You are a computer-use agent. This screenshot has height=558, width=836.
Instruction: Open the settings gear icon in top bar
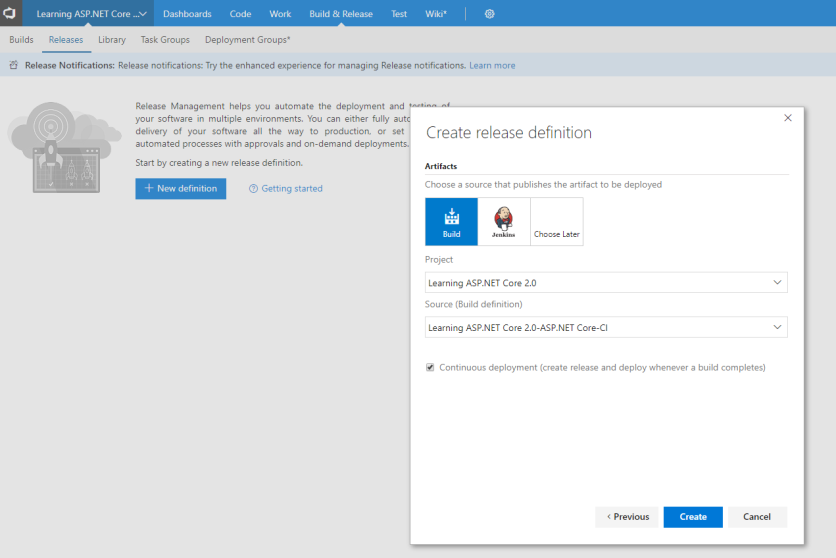[489, 14]
